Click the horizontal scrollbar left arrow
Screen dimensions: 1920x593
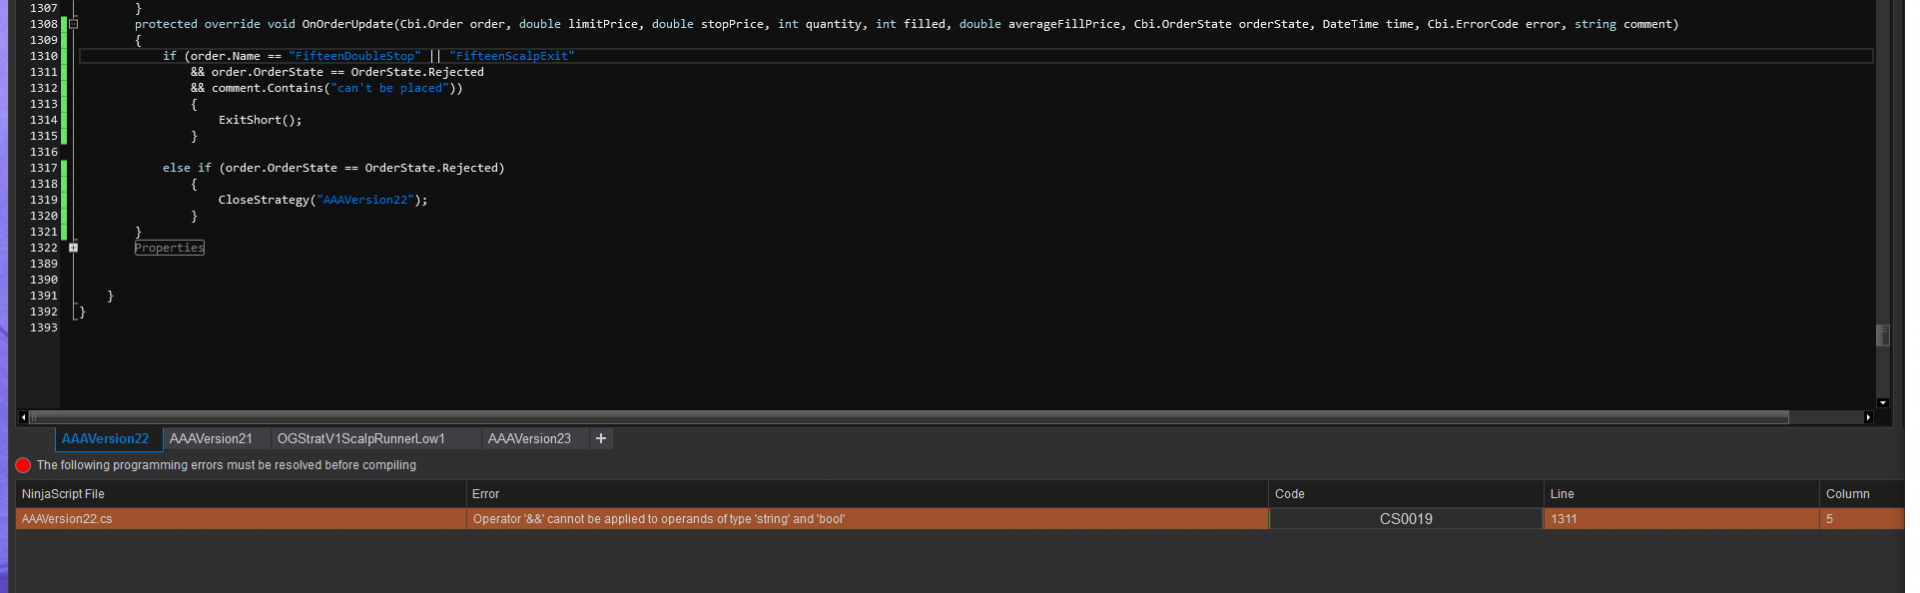click(23, 417)
